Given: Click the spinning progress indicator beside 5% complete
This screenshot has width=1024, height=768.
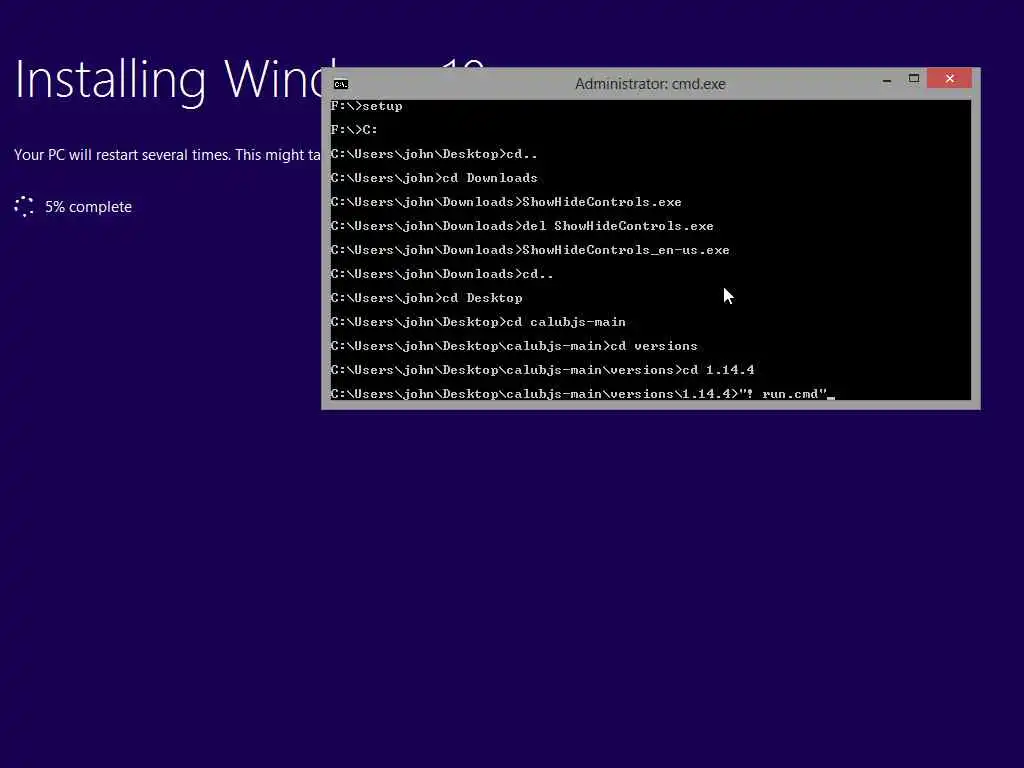Looking at the screenshot, I should point(24,206).
